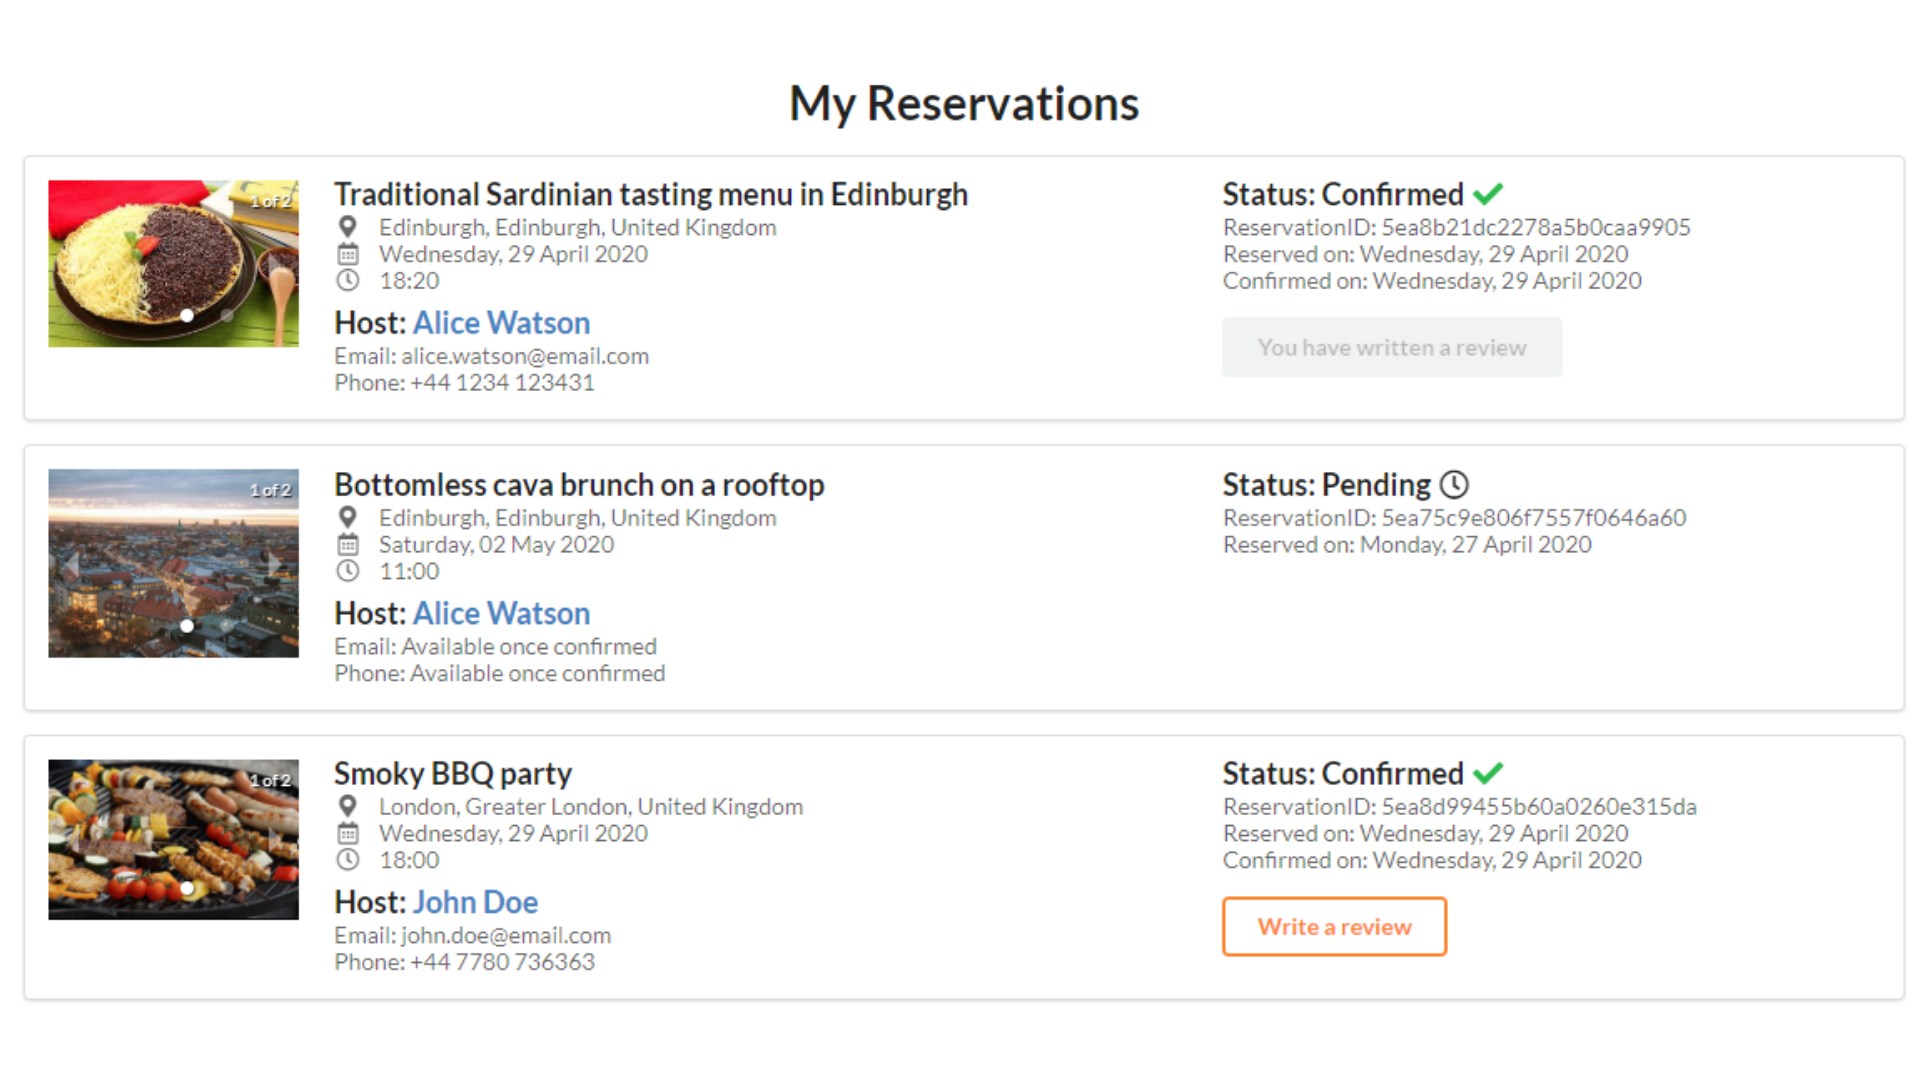Screen dimensions: 1920x1080
Task: Show next image on Sardinian food carousel
Action: pyautogui.click(x=274, y=265)
